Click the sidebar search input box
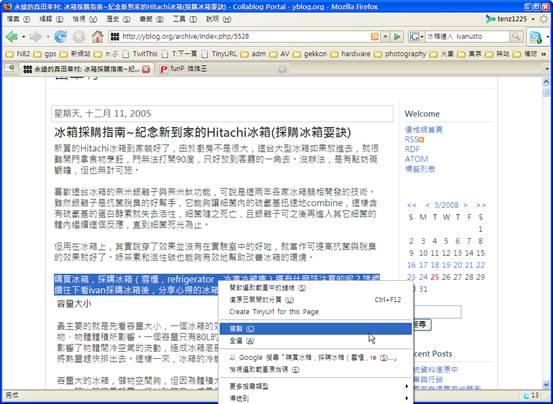Viewport: 553px width, 404px height. 436,312
